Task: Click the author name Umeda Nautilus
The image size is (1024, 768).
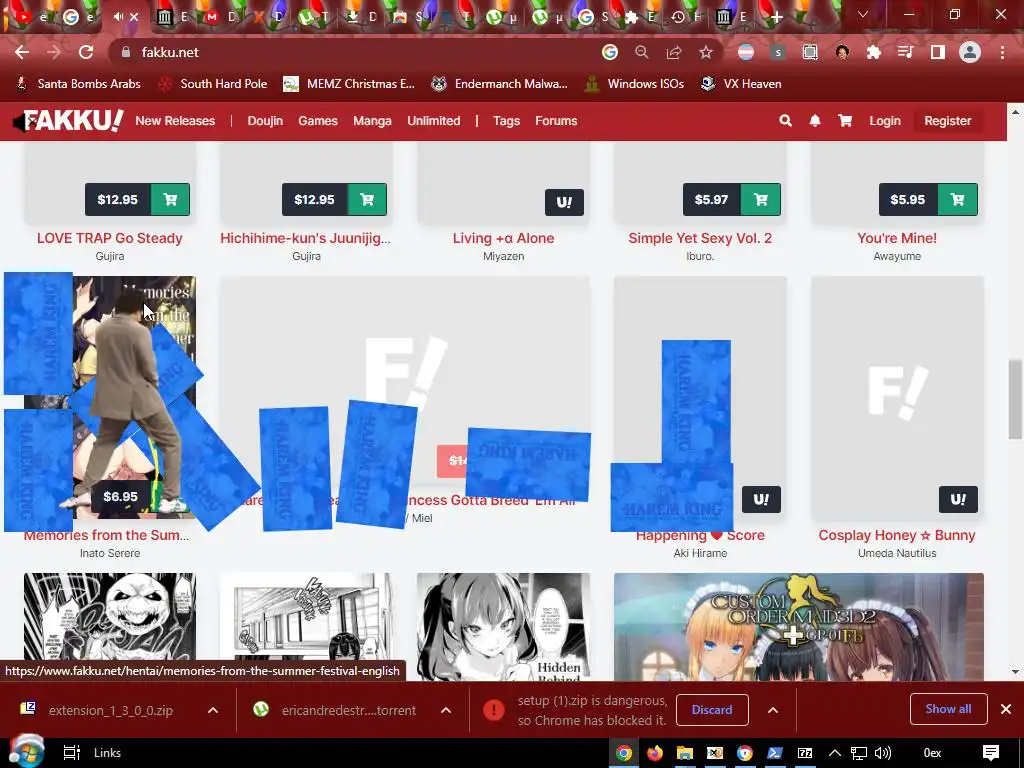Action: pos(897,553)
